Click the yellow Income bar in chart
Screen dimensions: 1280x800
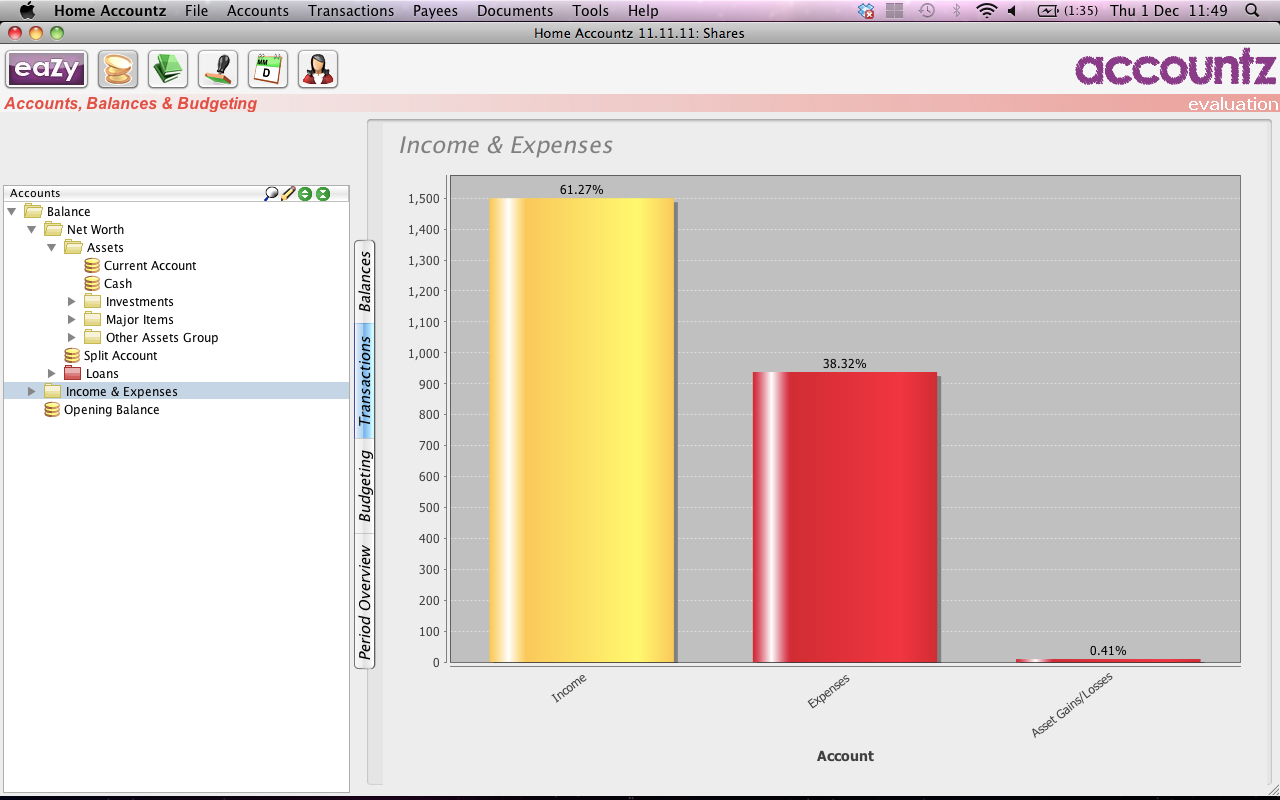point(582,430)
